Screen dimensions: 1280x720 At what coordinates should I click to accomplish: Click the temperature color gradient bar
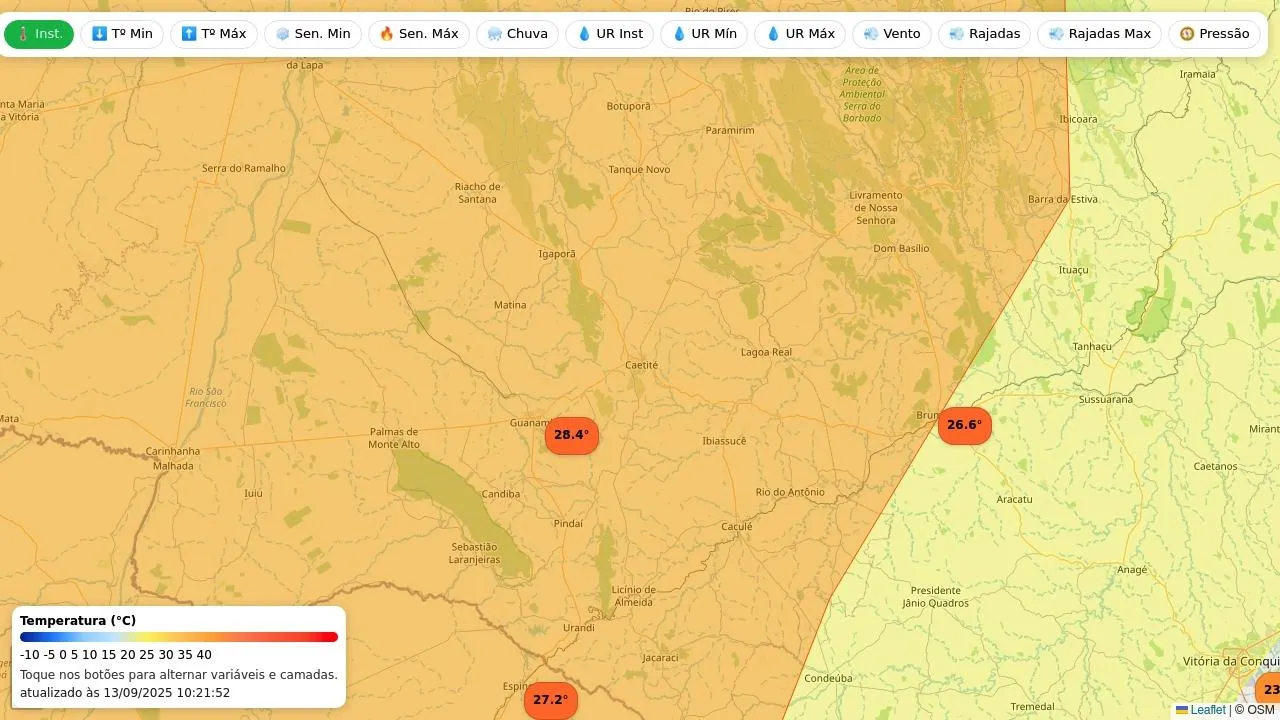coord(179,637)
